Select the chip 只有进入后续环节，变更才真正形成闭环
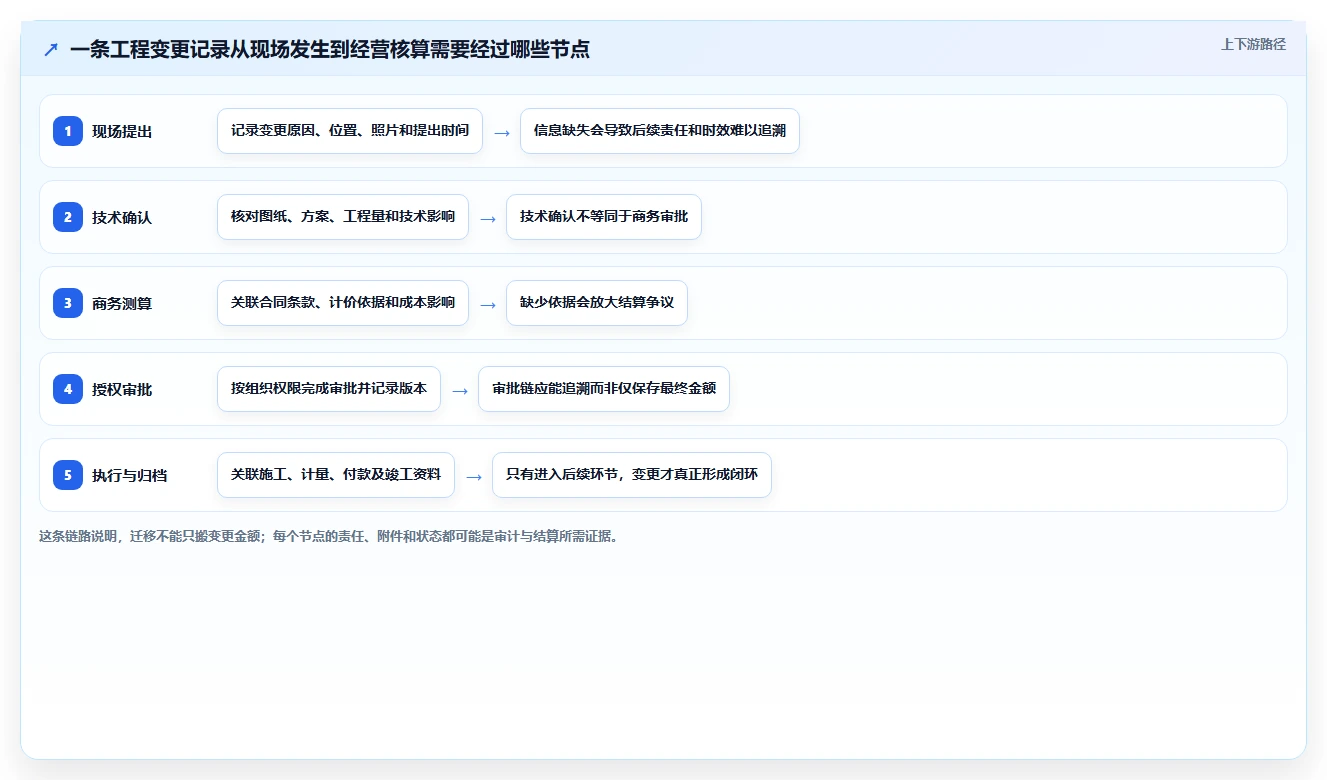This screenshot has height=780, width=1327. pos(632,475)
